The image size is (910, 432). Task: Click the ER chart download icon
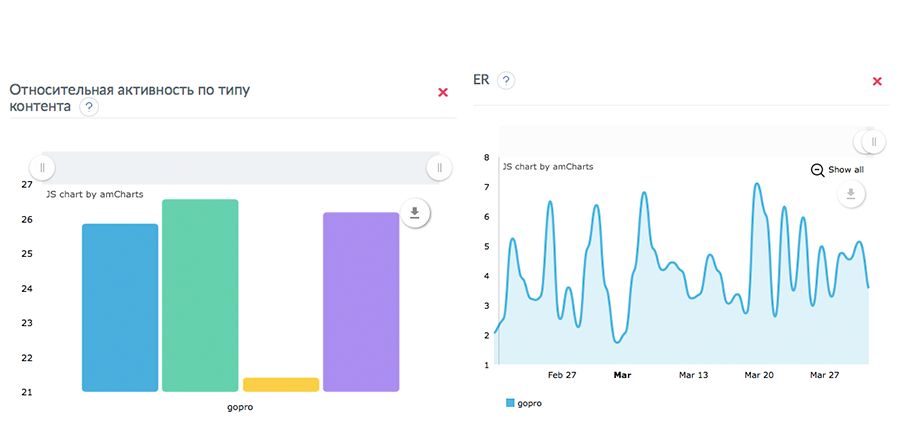(x=851, y=194)
